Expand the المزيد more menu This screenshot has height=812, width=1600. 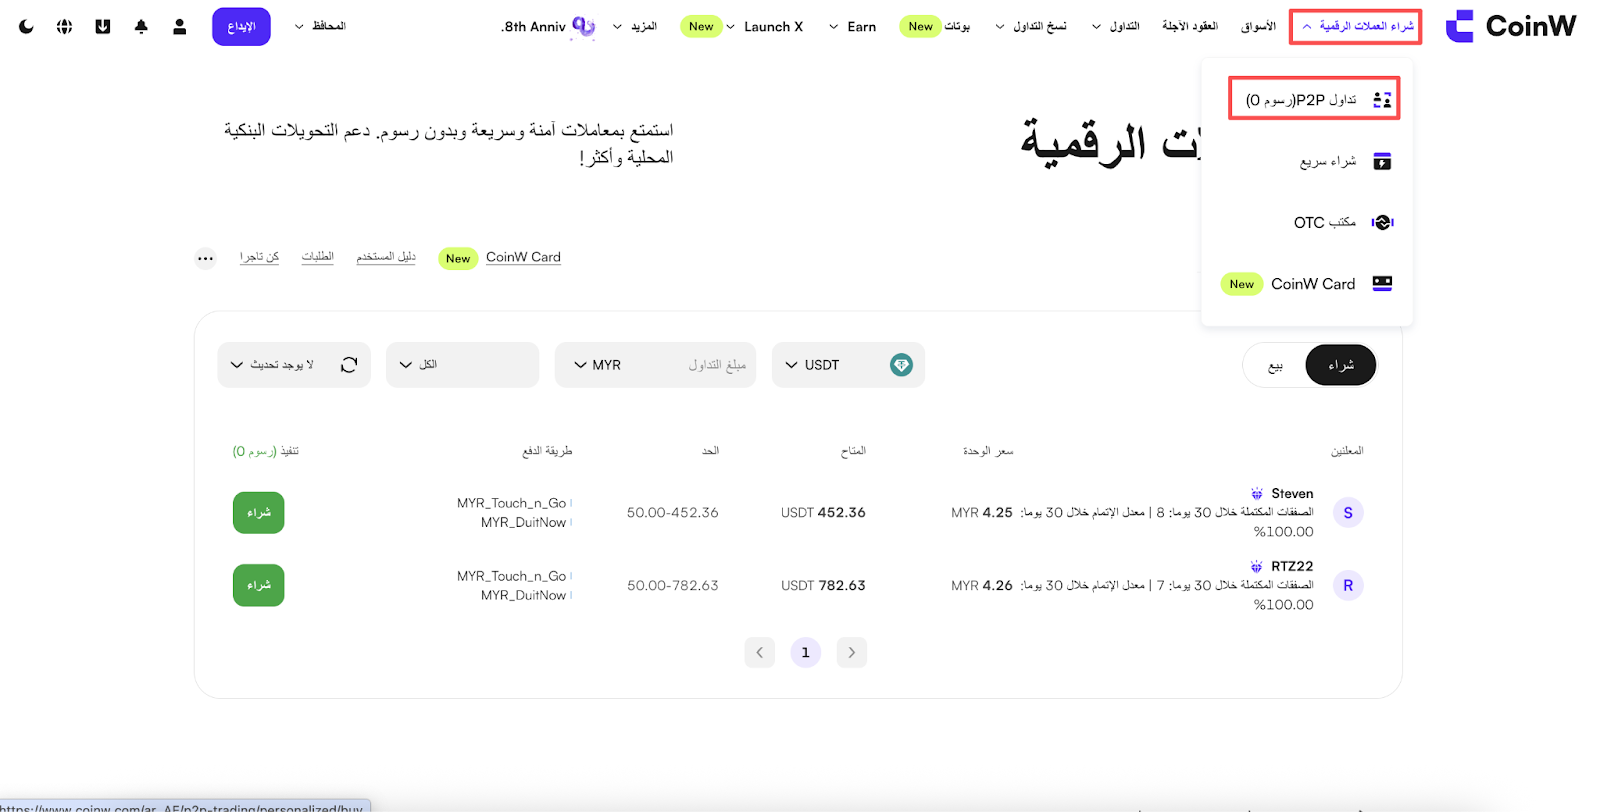(635, 26)
